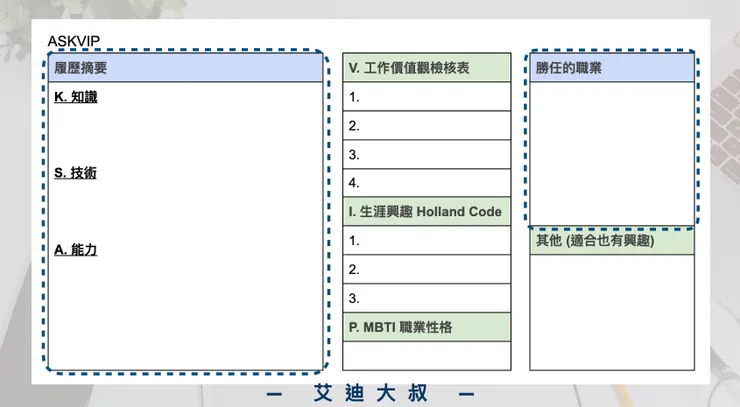Select the I. 生涯興趣 Holland Code header

[427, 212]
